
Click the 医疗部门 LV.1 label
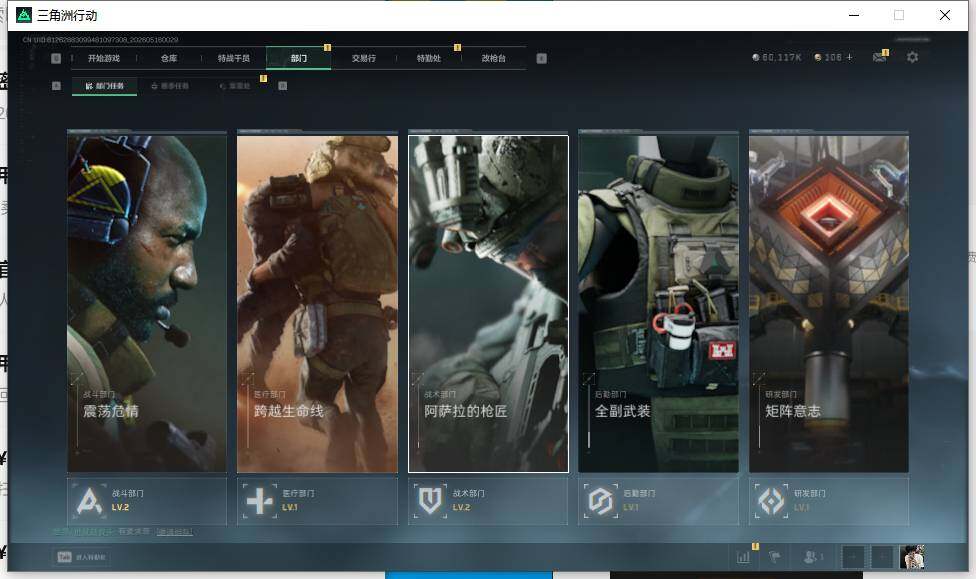point(289,507)
